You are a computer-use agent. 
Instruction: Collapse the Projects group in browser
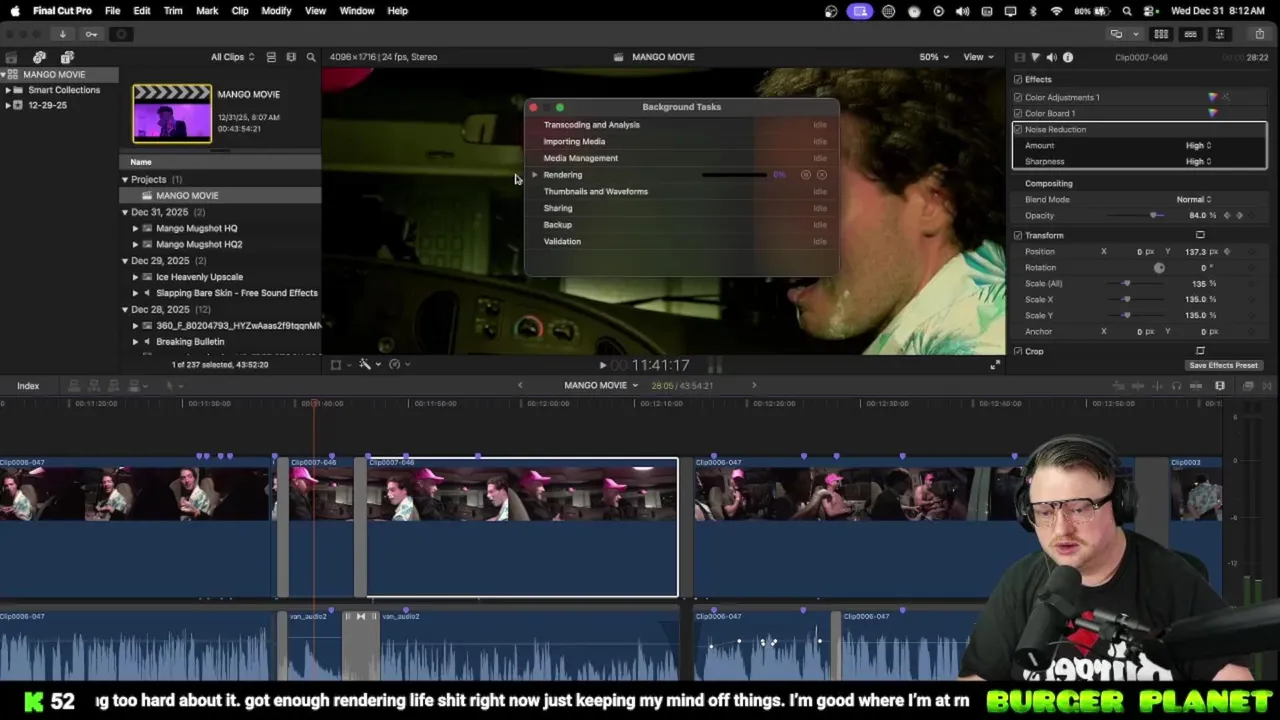click(125, 179)
